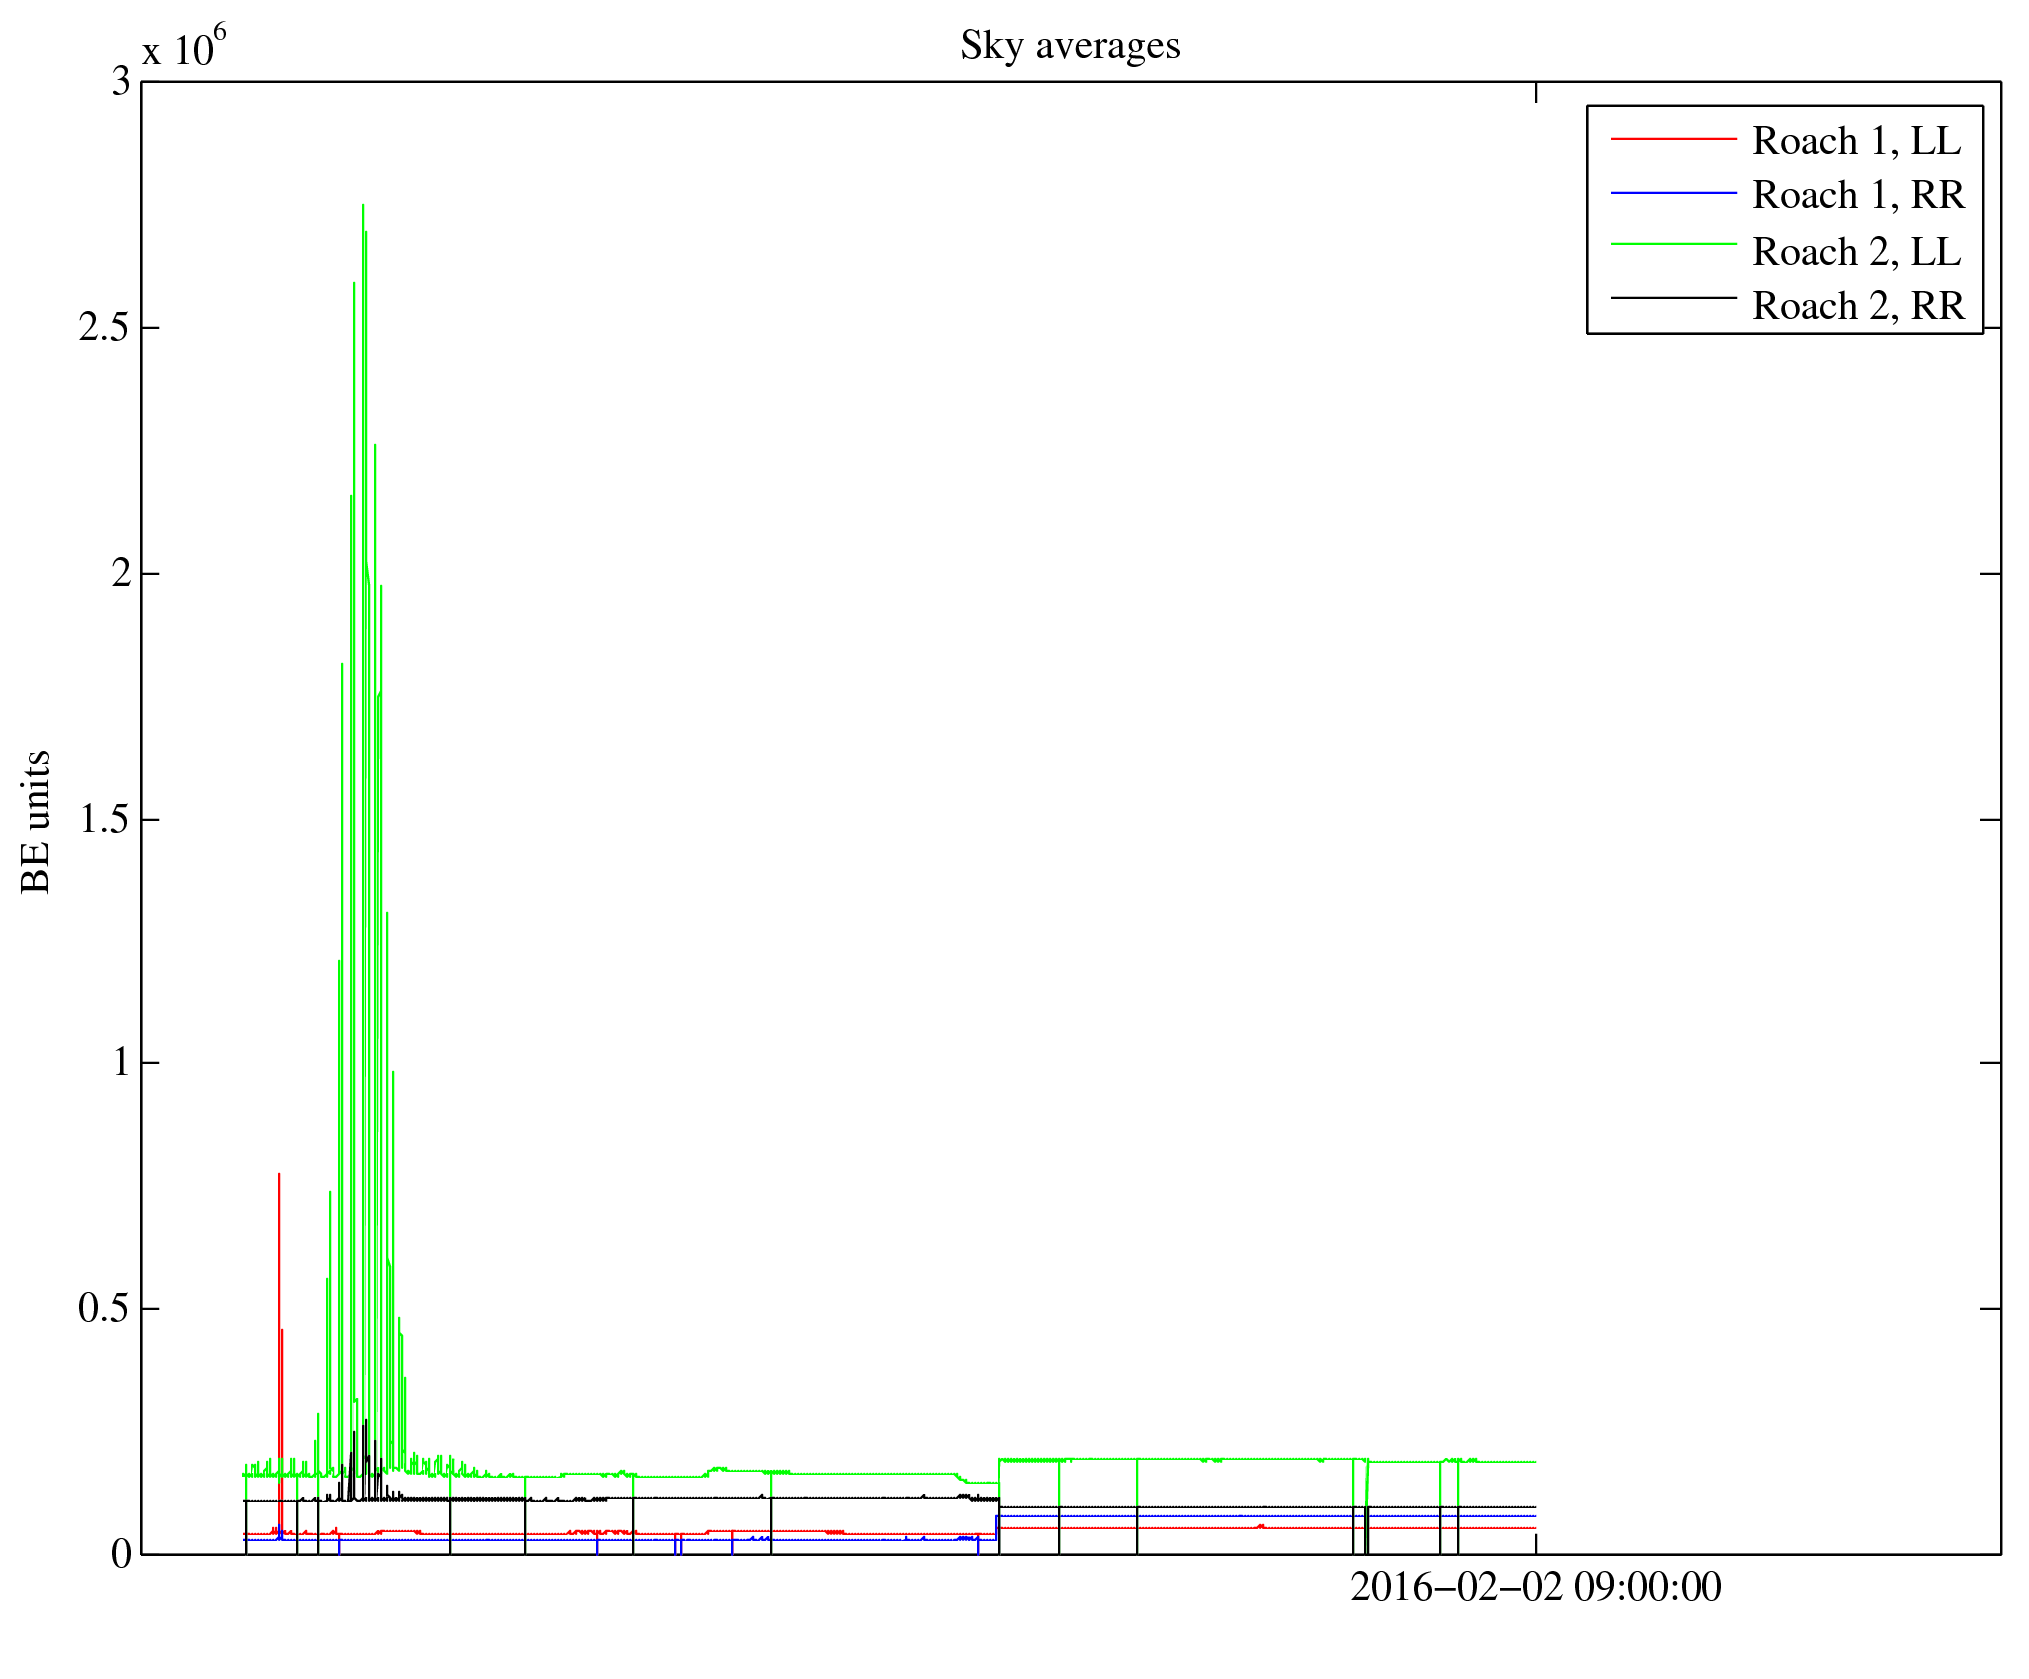Viewport: 2029px width, 1679px height.
Task: Click the tip of the tallest green spike
Action: point(362,206)
